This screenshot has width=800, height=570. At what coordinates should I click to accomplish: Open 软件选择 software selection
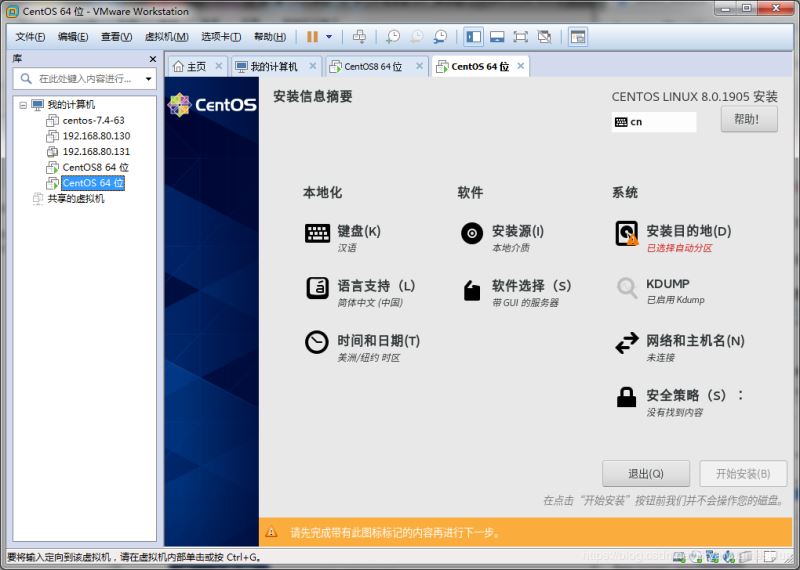pos(530,286)
